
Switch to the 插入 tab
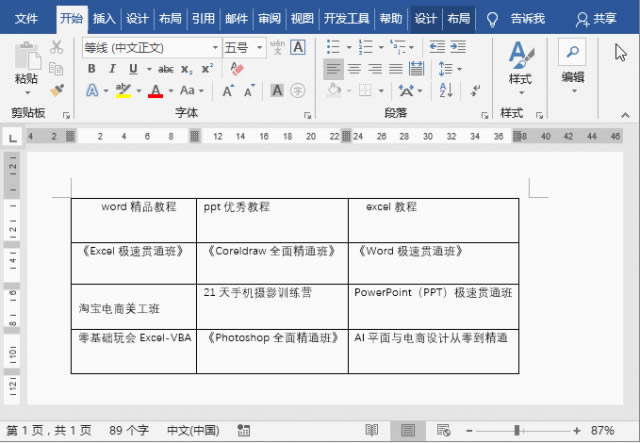point(104,19)
